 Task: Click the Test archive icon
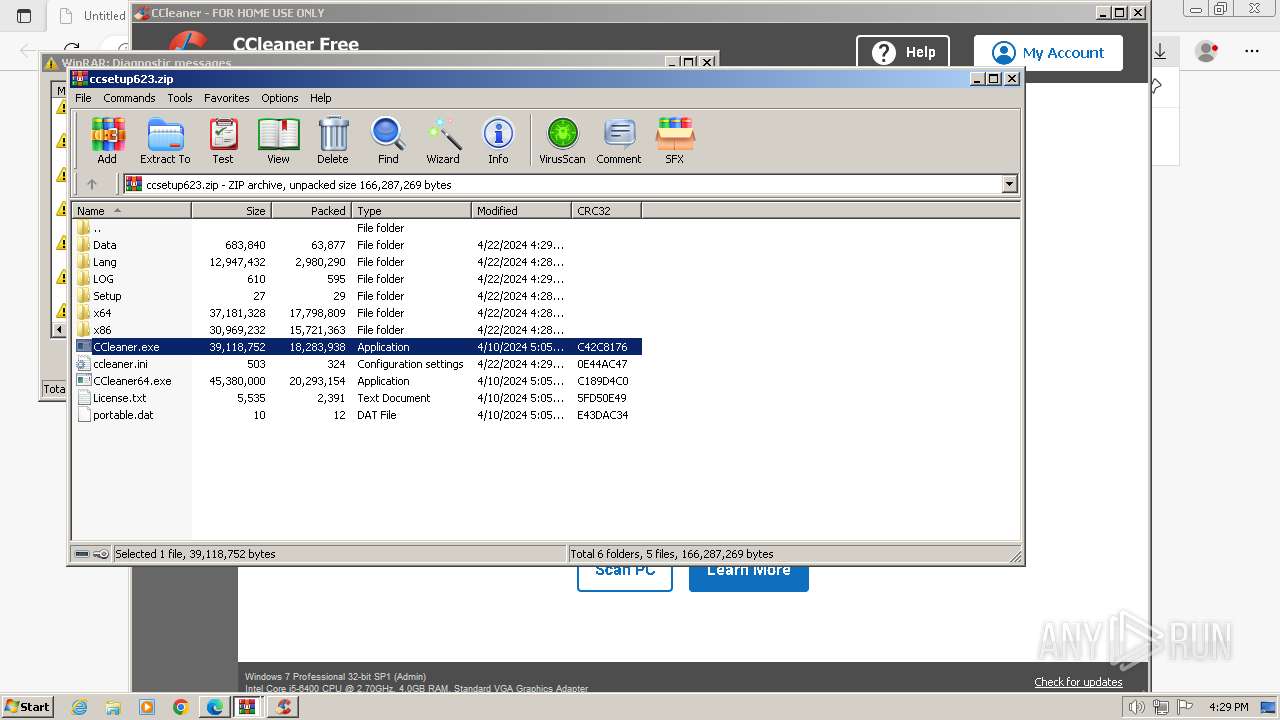(223, 141)
